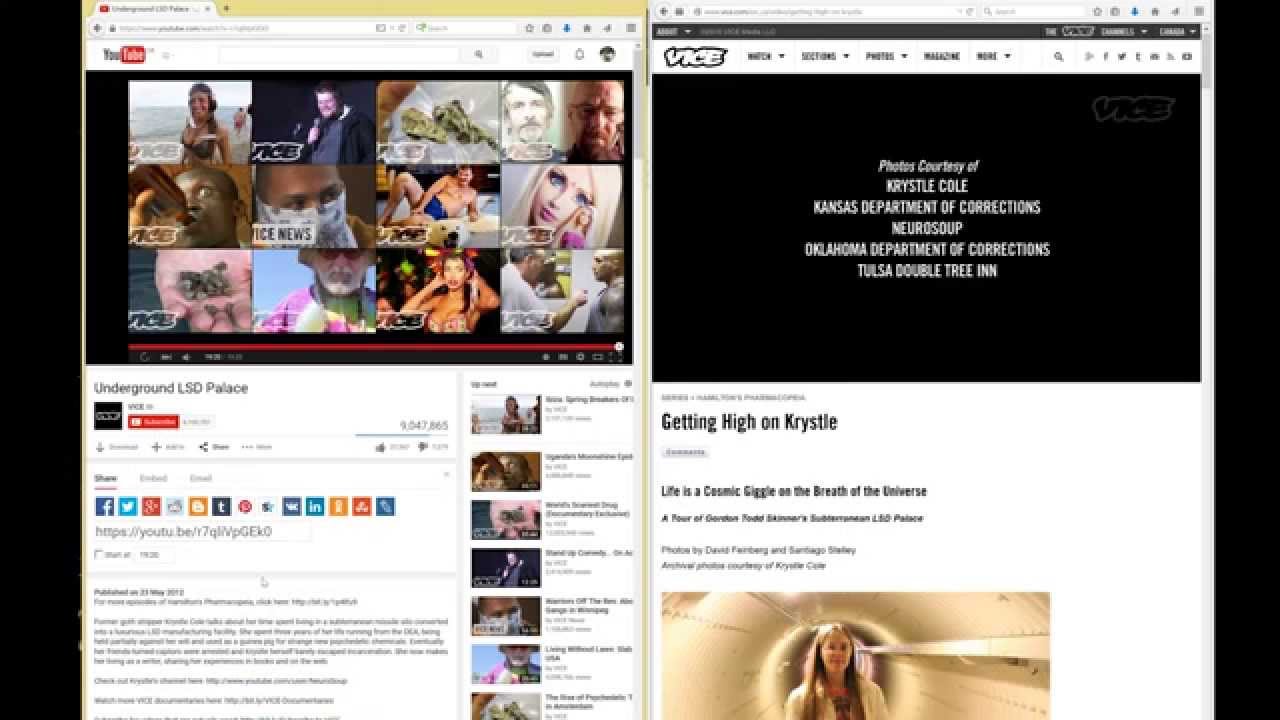Click the Start at time field
The image size is (1280, 720).
[x=153, y=554]
